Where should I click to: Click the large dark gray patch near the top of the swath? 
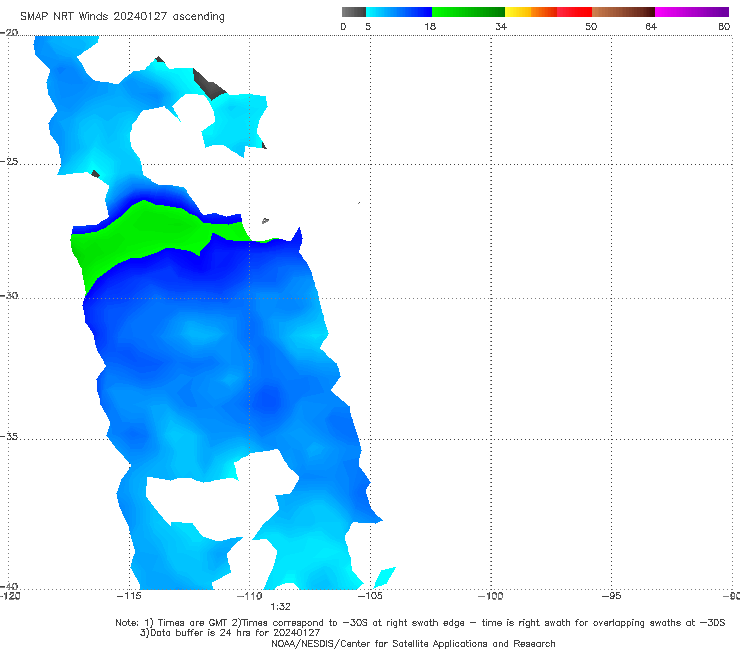(x=209, y=84)
